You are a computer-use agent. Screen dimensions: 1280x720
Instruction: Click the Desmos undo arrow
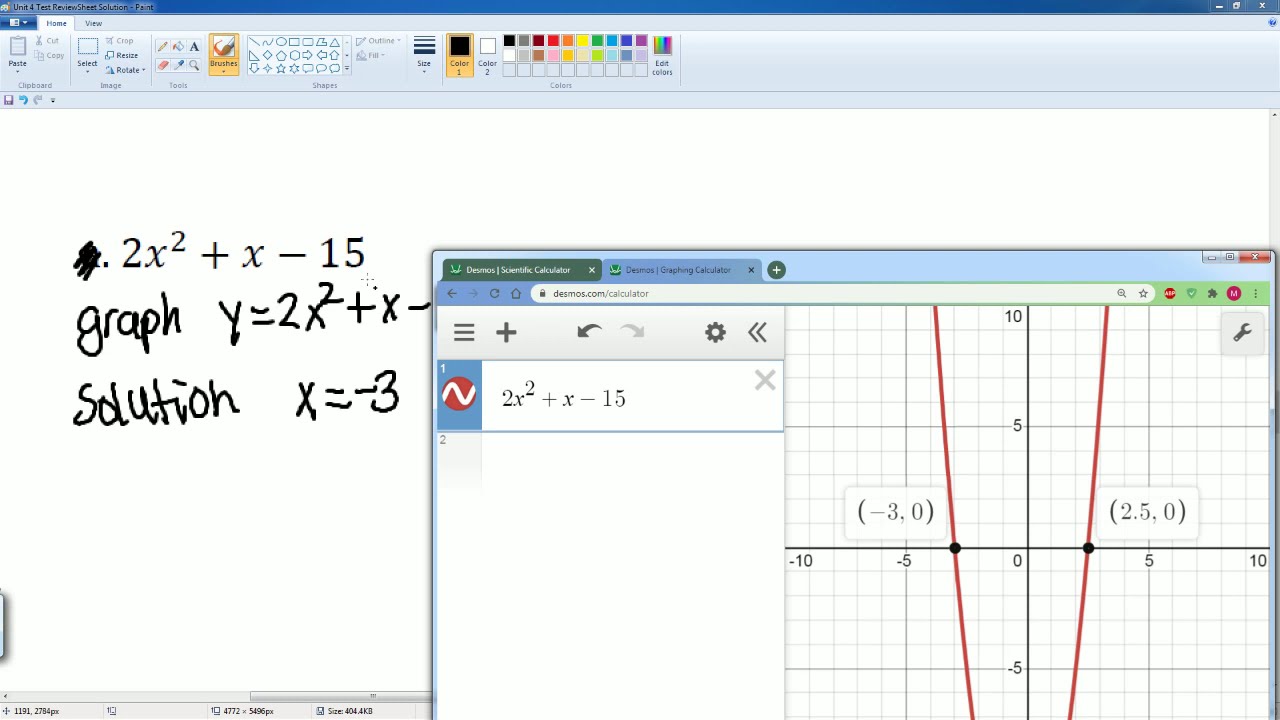point(589,332)
